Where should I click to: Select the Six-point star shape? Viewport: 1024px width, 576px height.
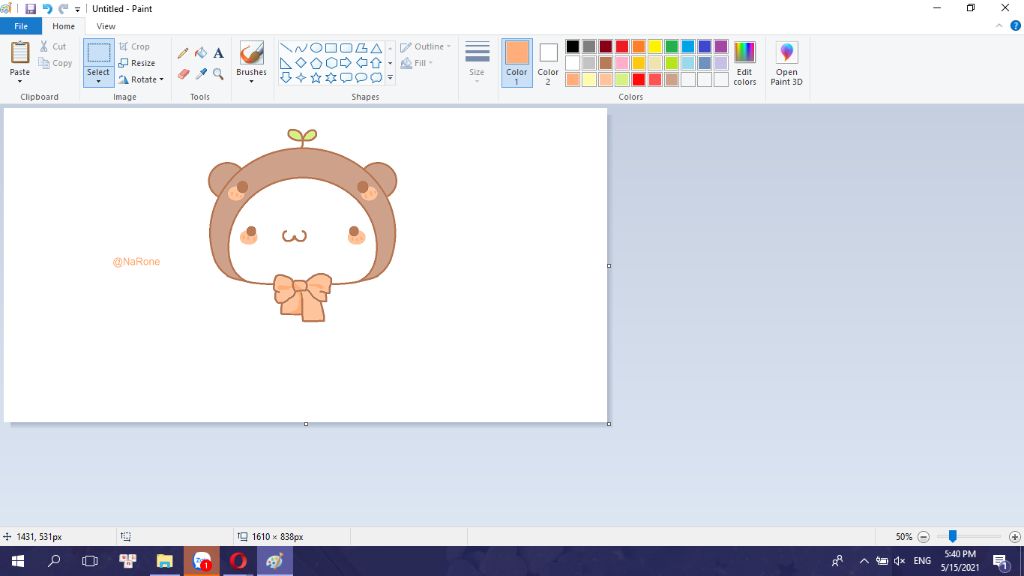pyautogui.click(x=331, y=78)
